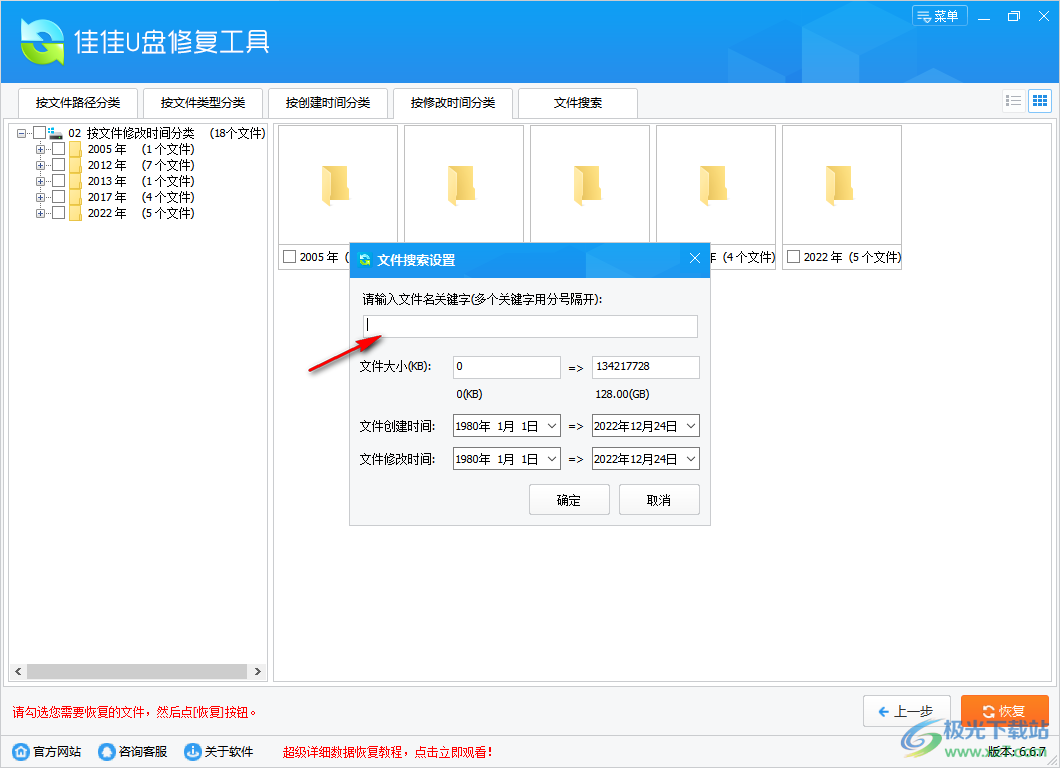Open 文件创建时间 end date dropdown
Screen dimensions: 1060x768
coord(691,426)
